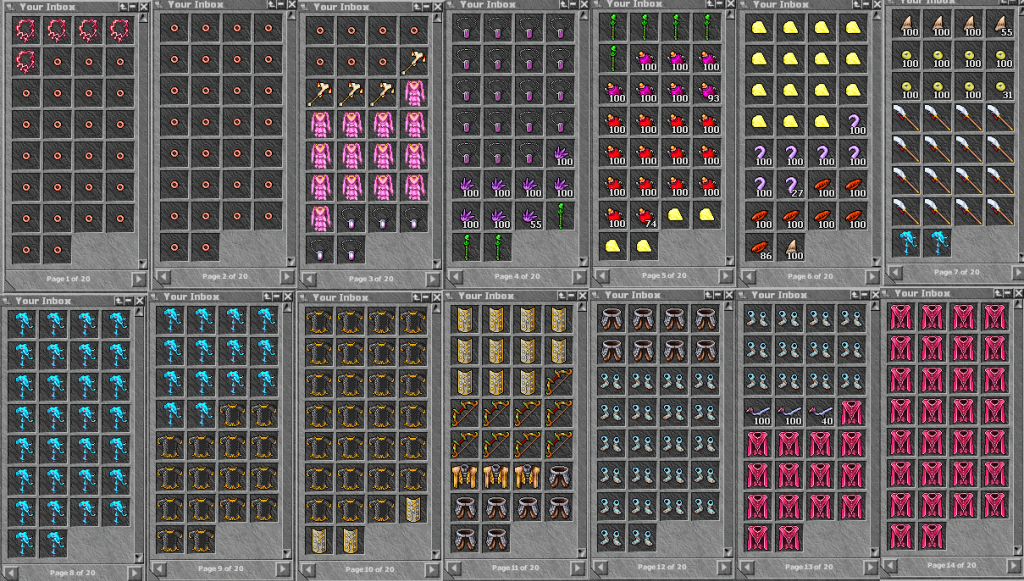1024x581 pixels.
Task: Go to next page from Page 13 inbox
Action: [871, 568]
